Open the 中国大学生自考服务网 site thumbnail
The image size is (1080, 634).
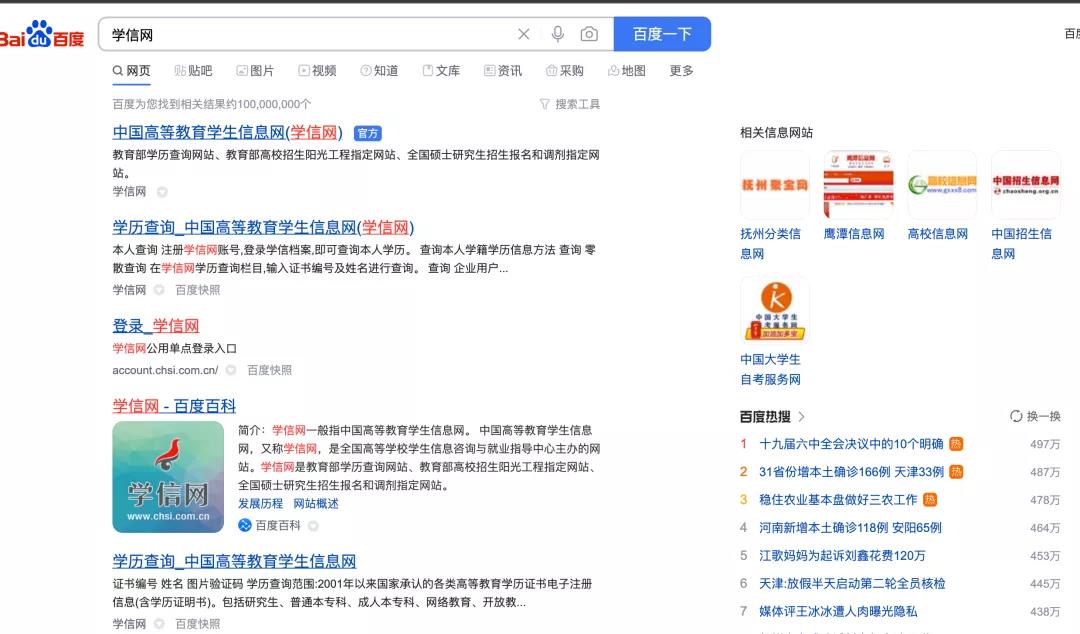coord(775,310)
